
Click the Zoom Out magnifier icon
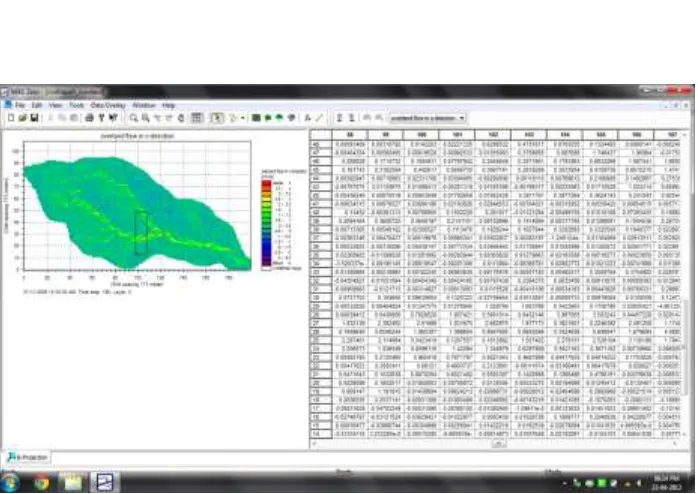[x=146, y=118]
